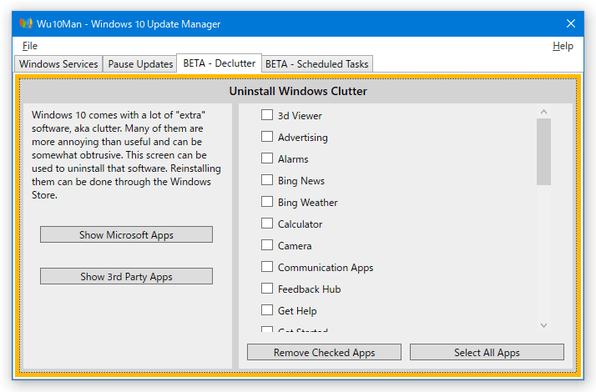Close the Wu10Man window
The image size is (596, 392).
[571, 24]
